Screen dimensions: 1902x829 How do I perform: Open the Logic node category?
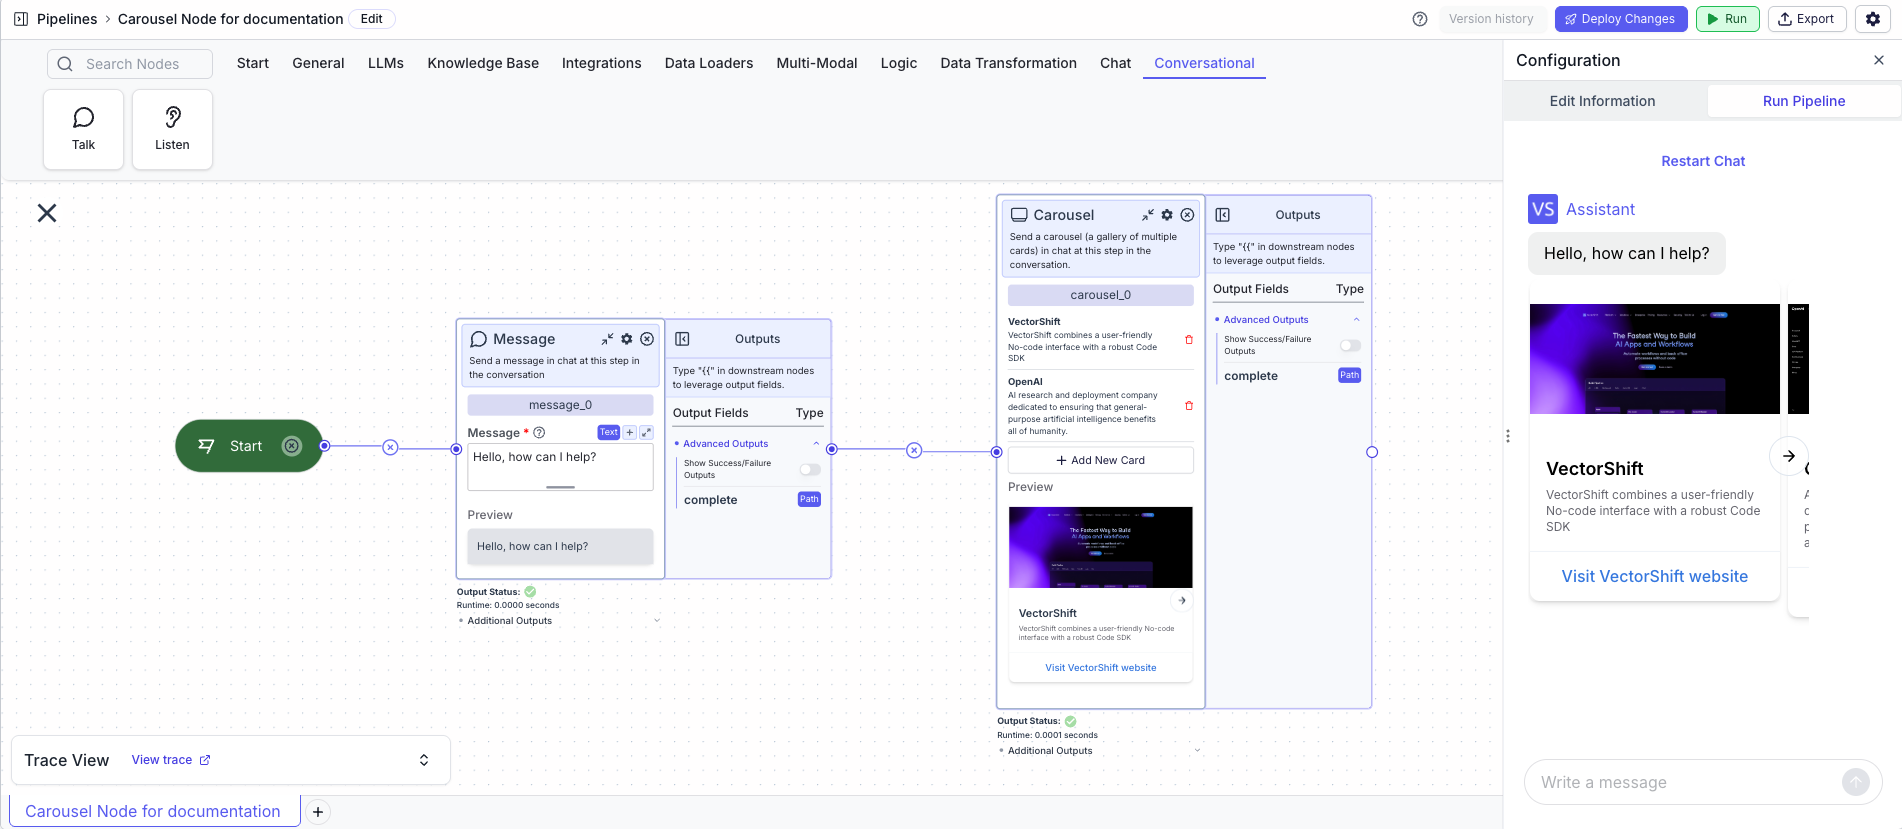pos(899,63)
